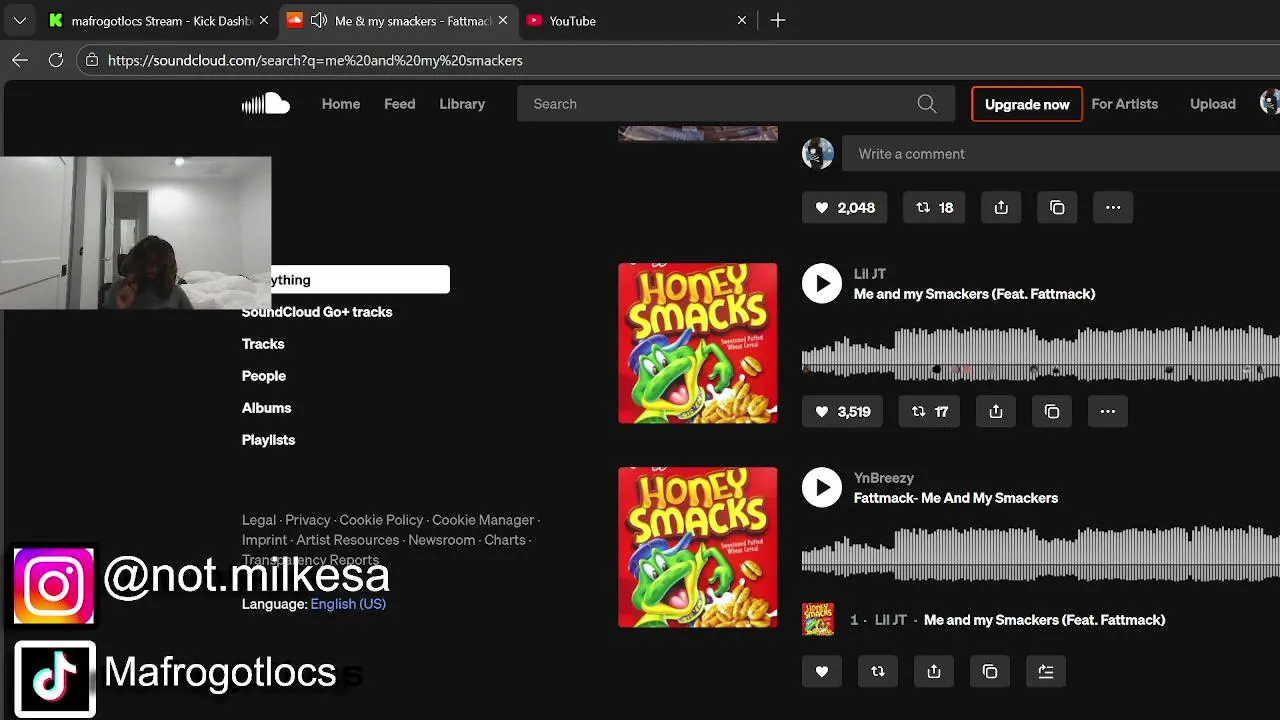The image size is (1280, 720).
Task: Seek in YnBreezy playlist waveform
Action: tap(1041, 554)
